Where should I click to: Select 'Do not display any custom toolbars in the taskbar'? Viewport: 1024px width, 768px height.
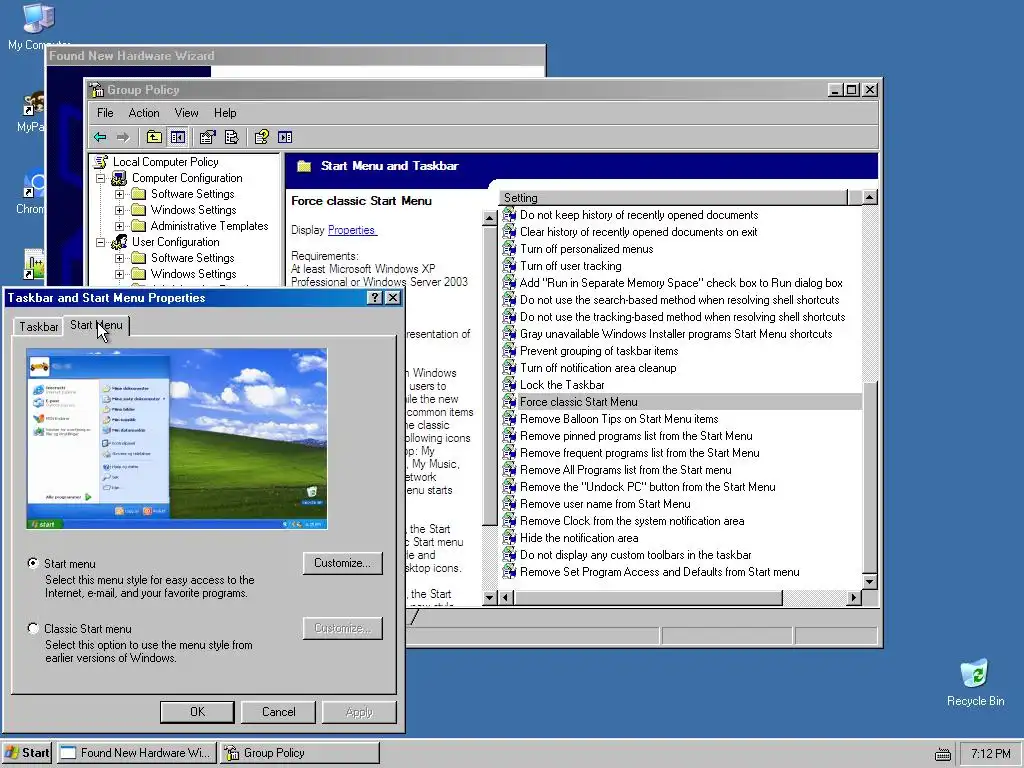click(x=635, y=554)
